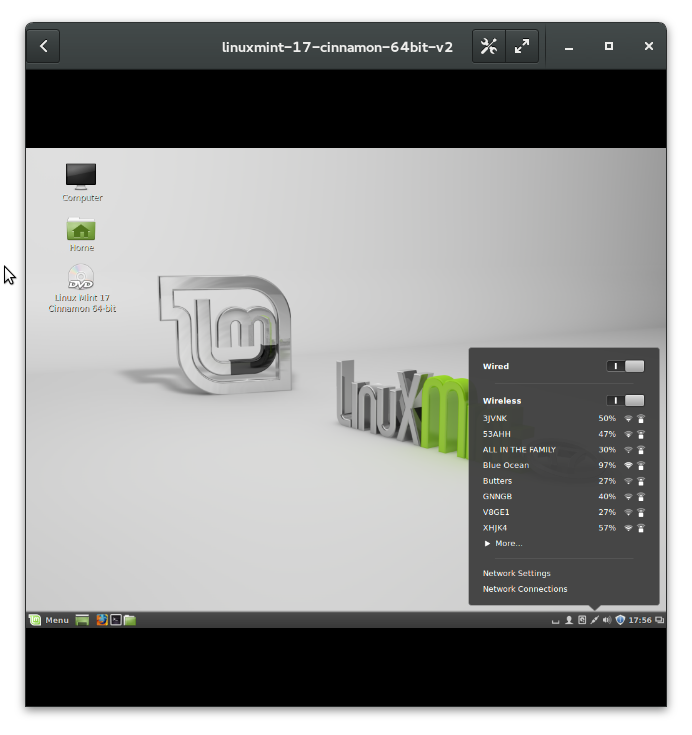Switch the VM to fullscreen view

tap(522, 46)
